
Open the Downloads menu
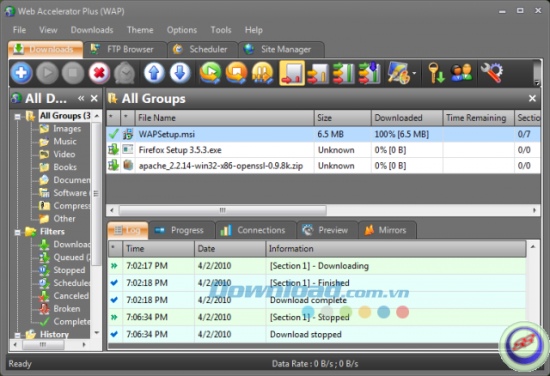[92, 30]
